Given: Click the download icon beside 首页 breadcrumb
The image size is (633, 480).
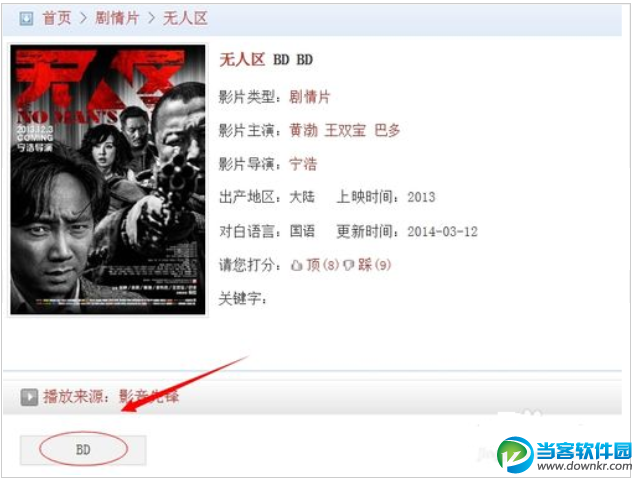Looking at the screenshot, I should pyautogui.click(x=26, y=18).
